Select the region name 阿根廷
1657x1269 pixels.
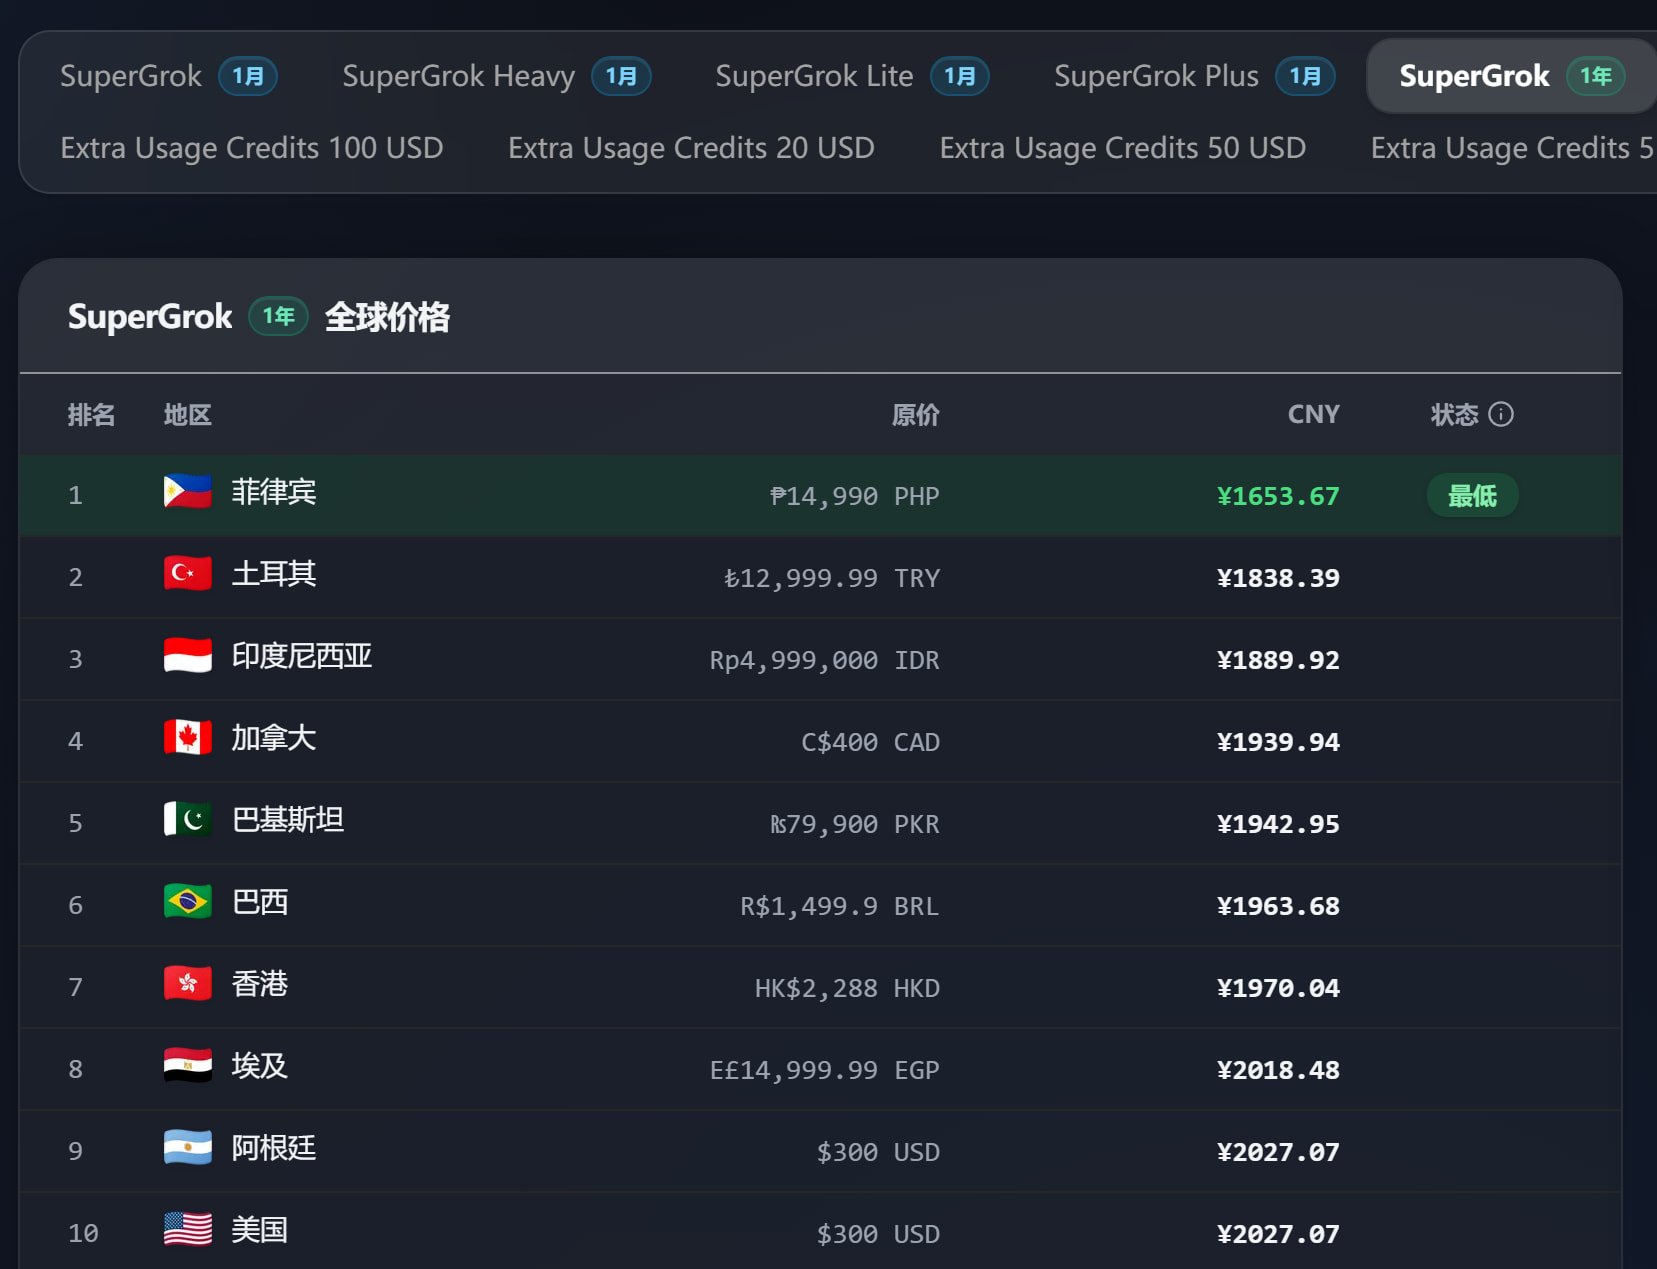coord(274,1148)
